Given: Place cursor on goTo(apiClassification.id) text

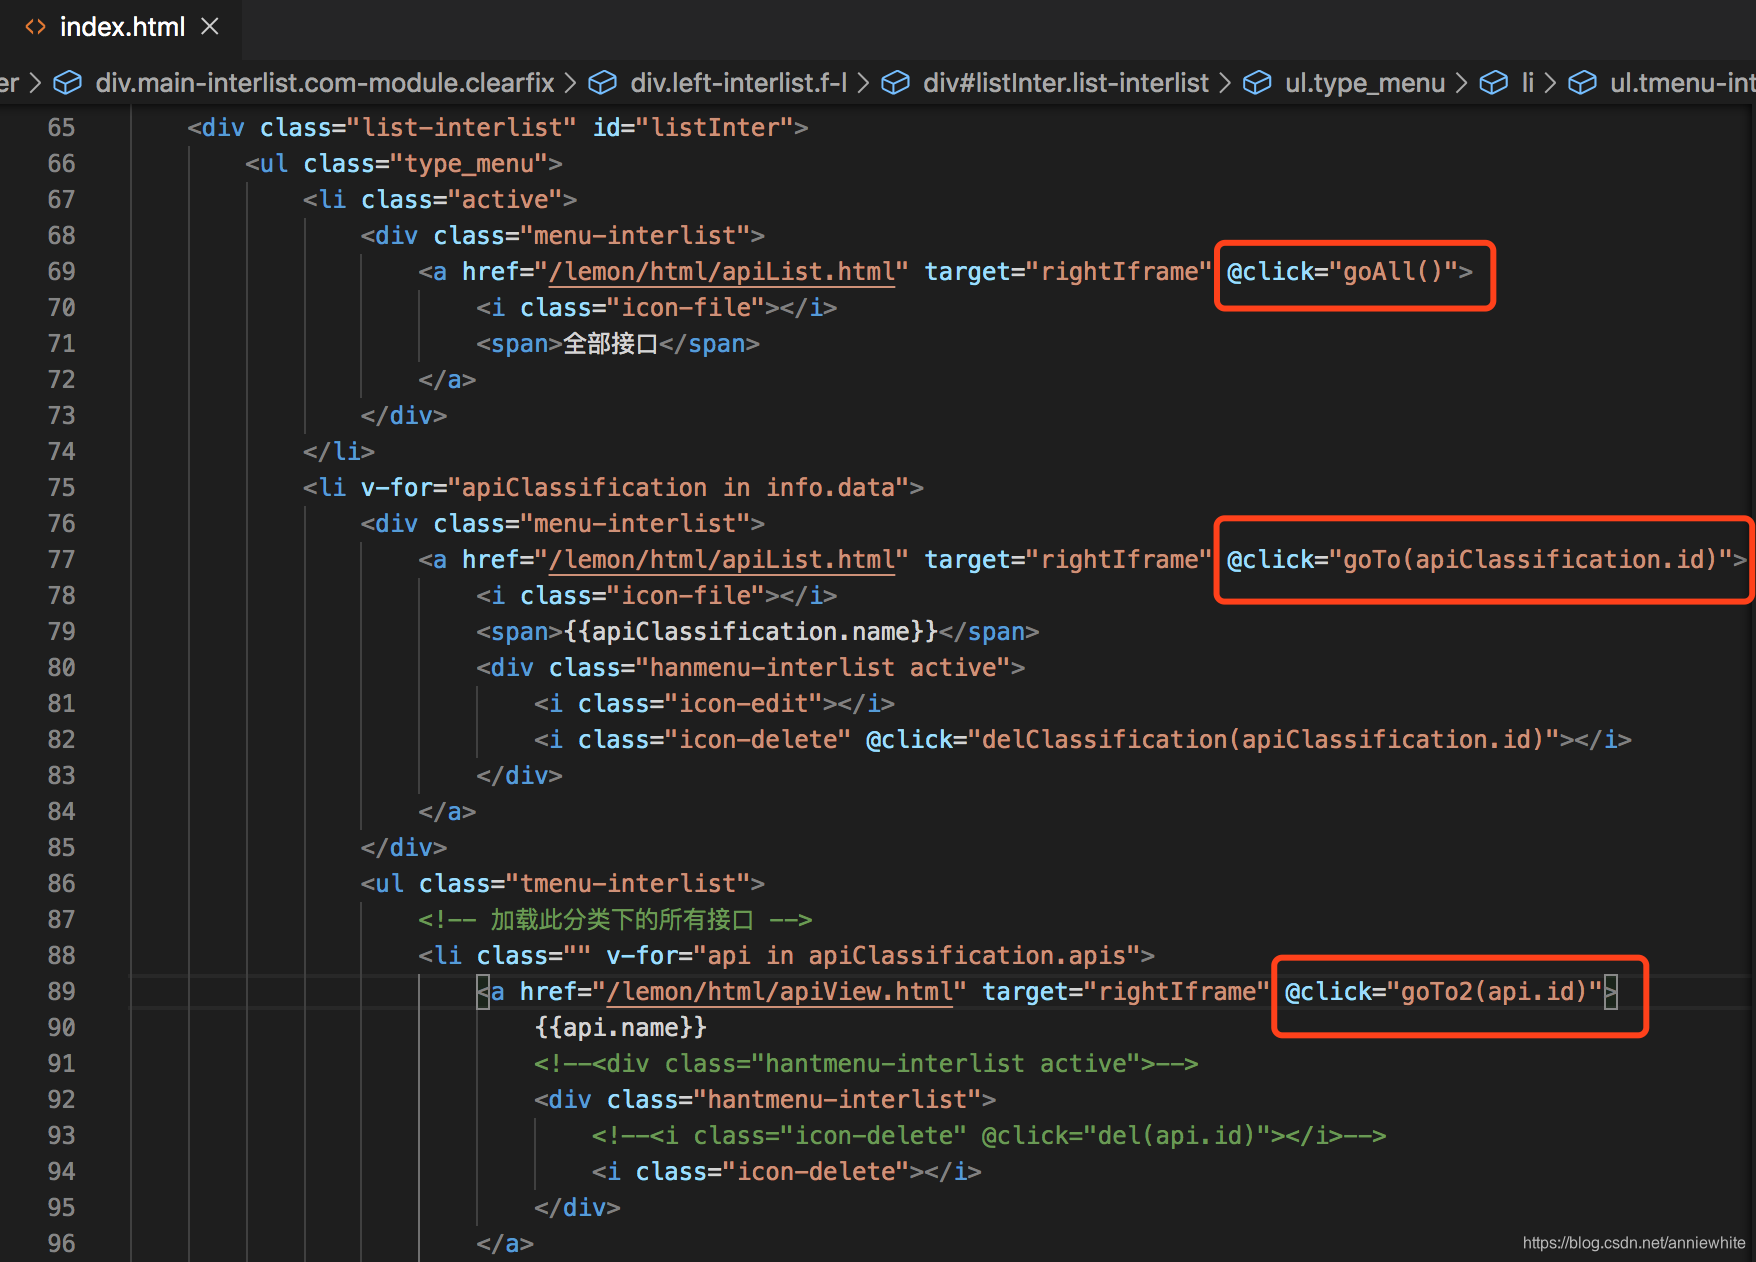Looking at the screenshot, I should (1530, 559).
